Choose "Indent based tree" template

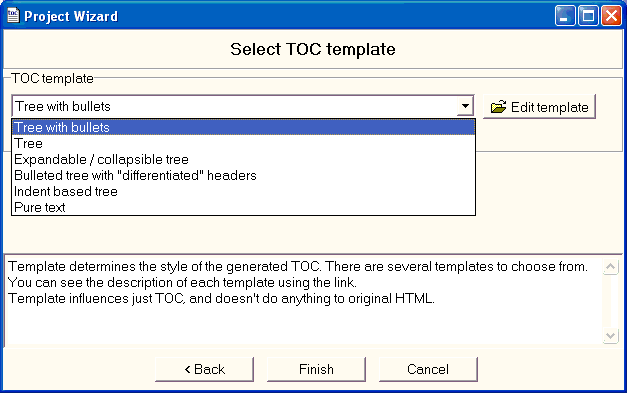pyautogui.click(x=244, y=192)
